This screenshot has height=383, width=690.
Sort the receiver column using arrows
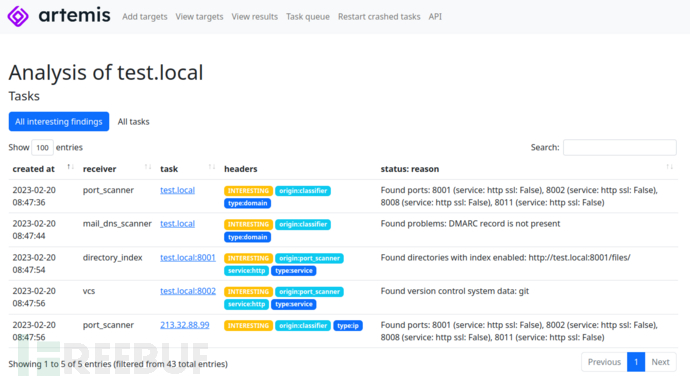pyautogui.click(x=148, y=167)
